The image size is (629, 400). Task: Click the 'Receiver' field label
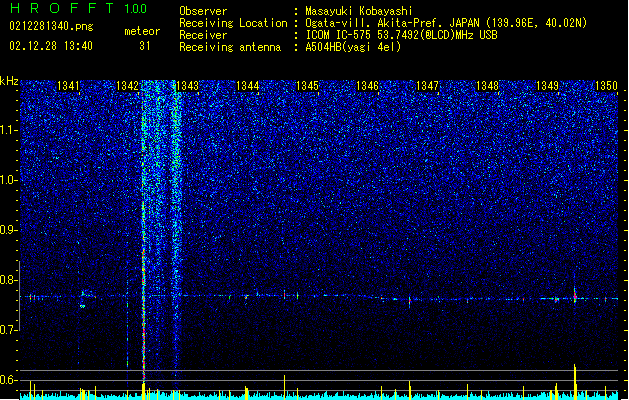(x=203, y=35)
